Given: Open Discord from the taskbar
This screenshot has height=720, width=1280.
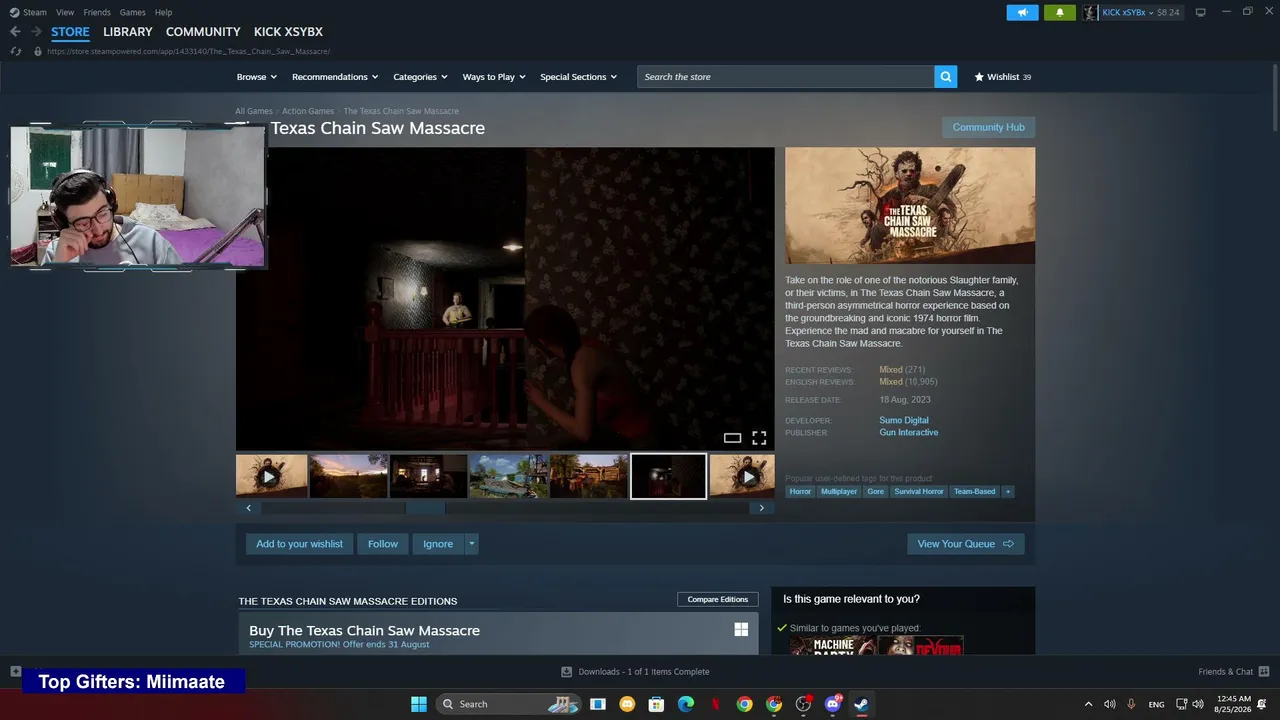Looking at the screenshot, I should click(832, 704).
